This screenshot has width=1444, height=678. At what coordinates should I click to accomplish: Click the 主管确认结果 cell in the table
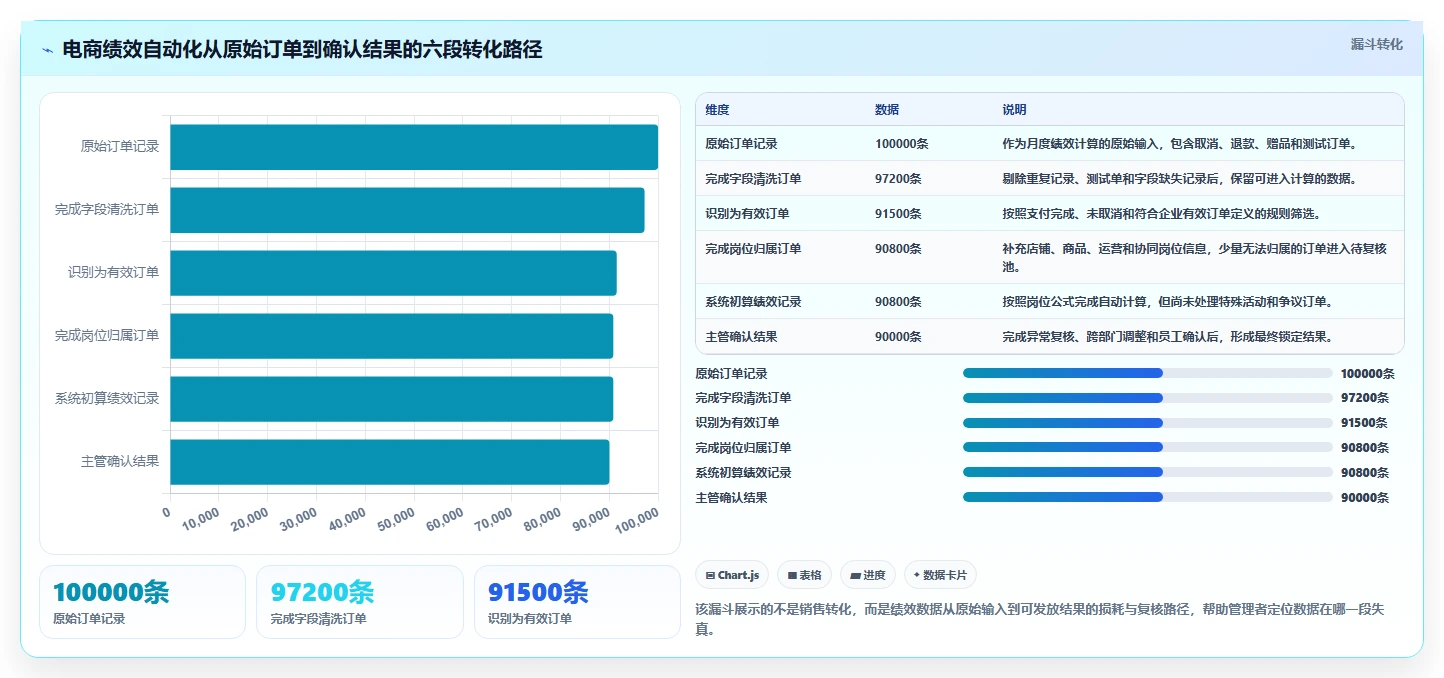[741, 337]
